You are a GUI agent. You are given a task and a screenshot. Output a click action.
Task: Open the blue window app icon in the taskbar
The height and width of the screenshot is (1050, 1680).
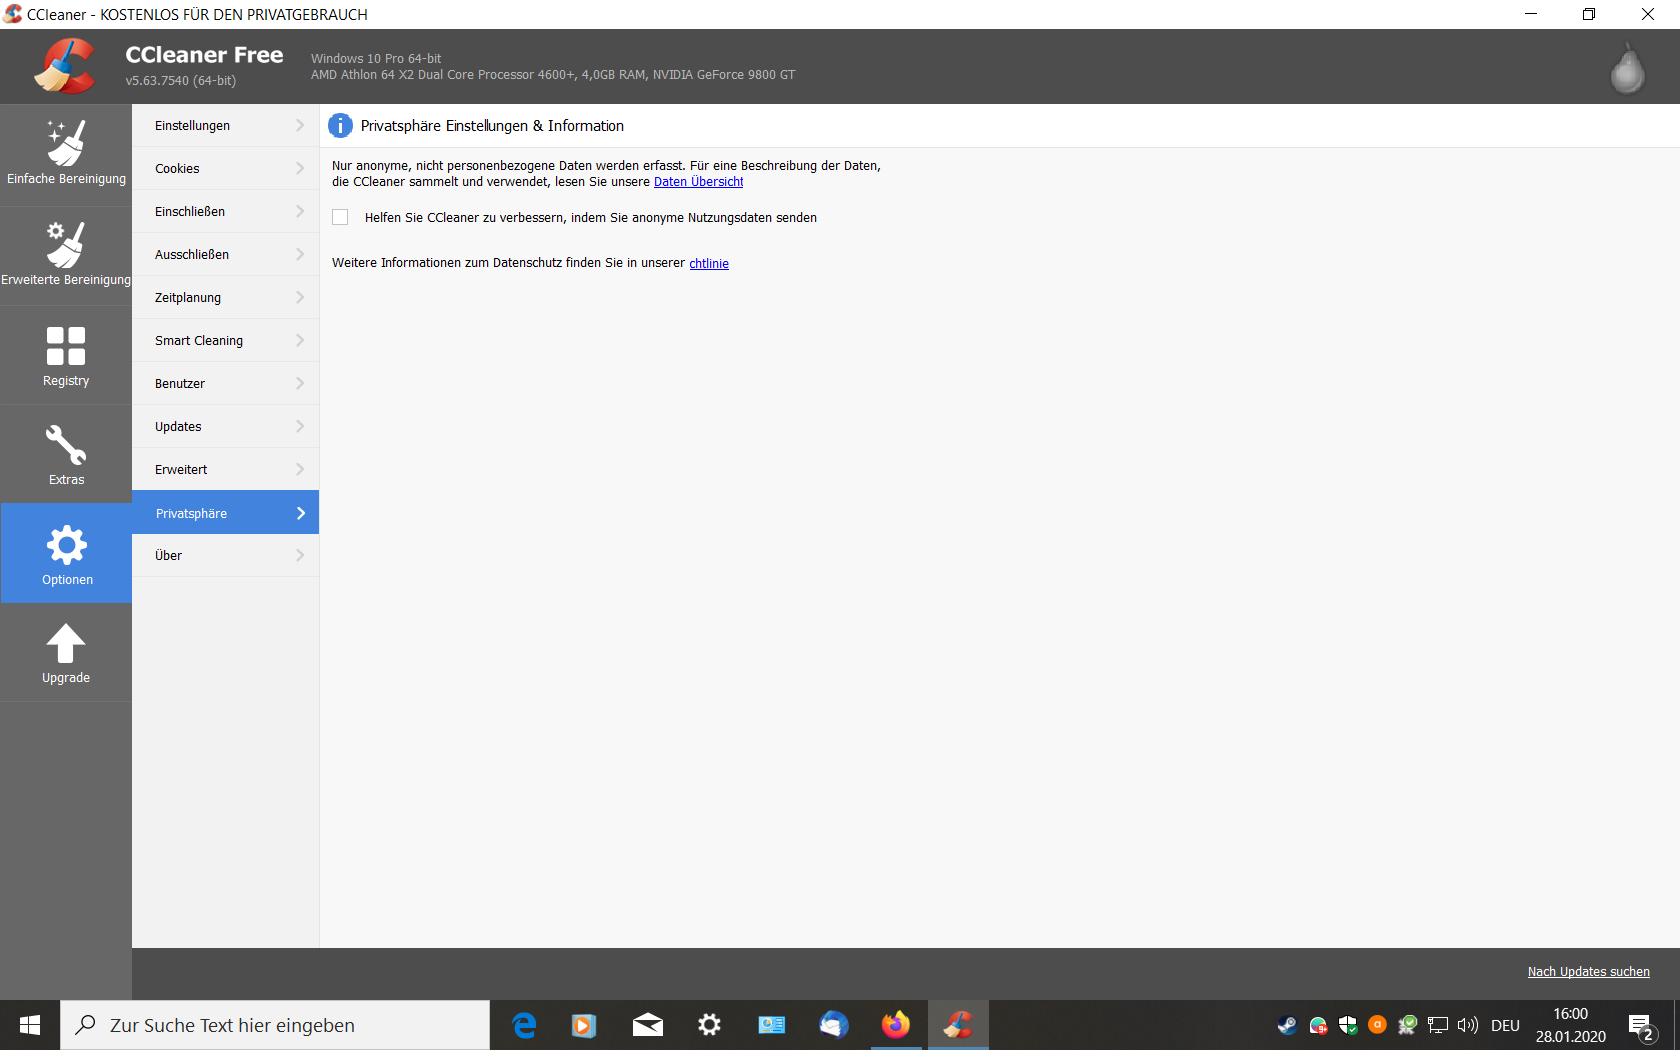(772, 1025)
